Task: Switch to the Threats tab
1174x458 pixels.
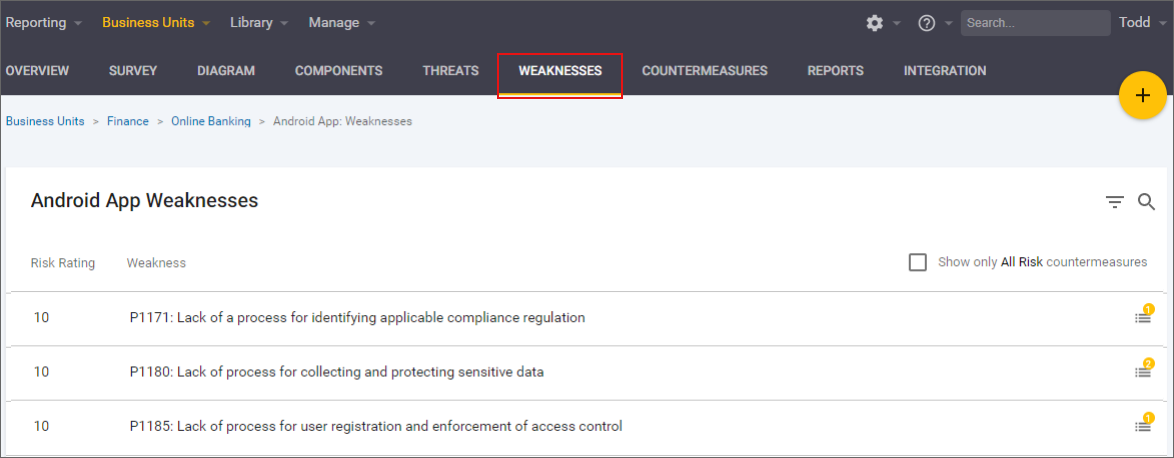Action: pyautogui.click(x=450, y=71)
